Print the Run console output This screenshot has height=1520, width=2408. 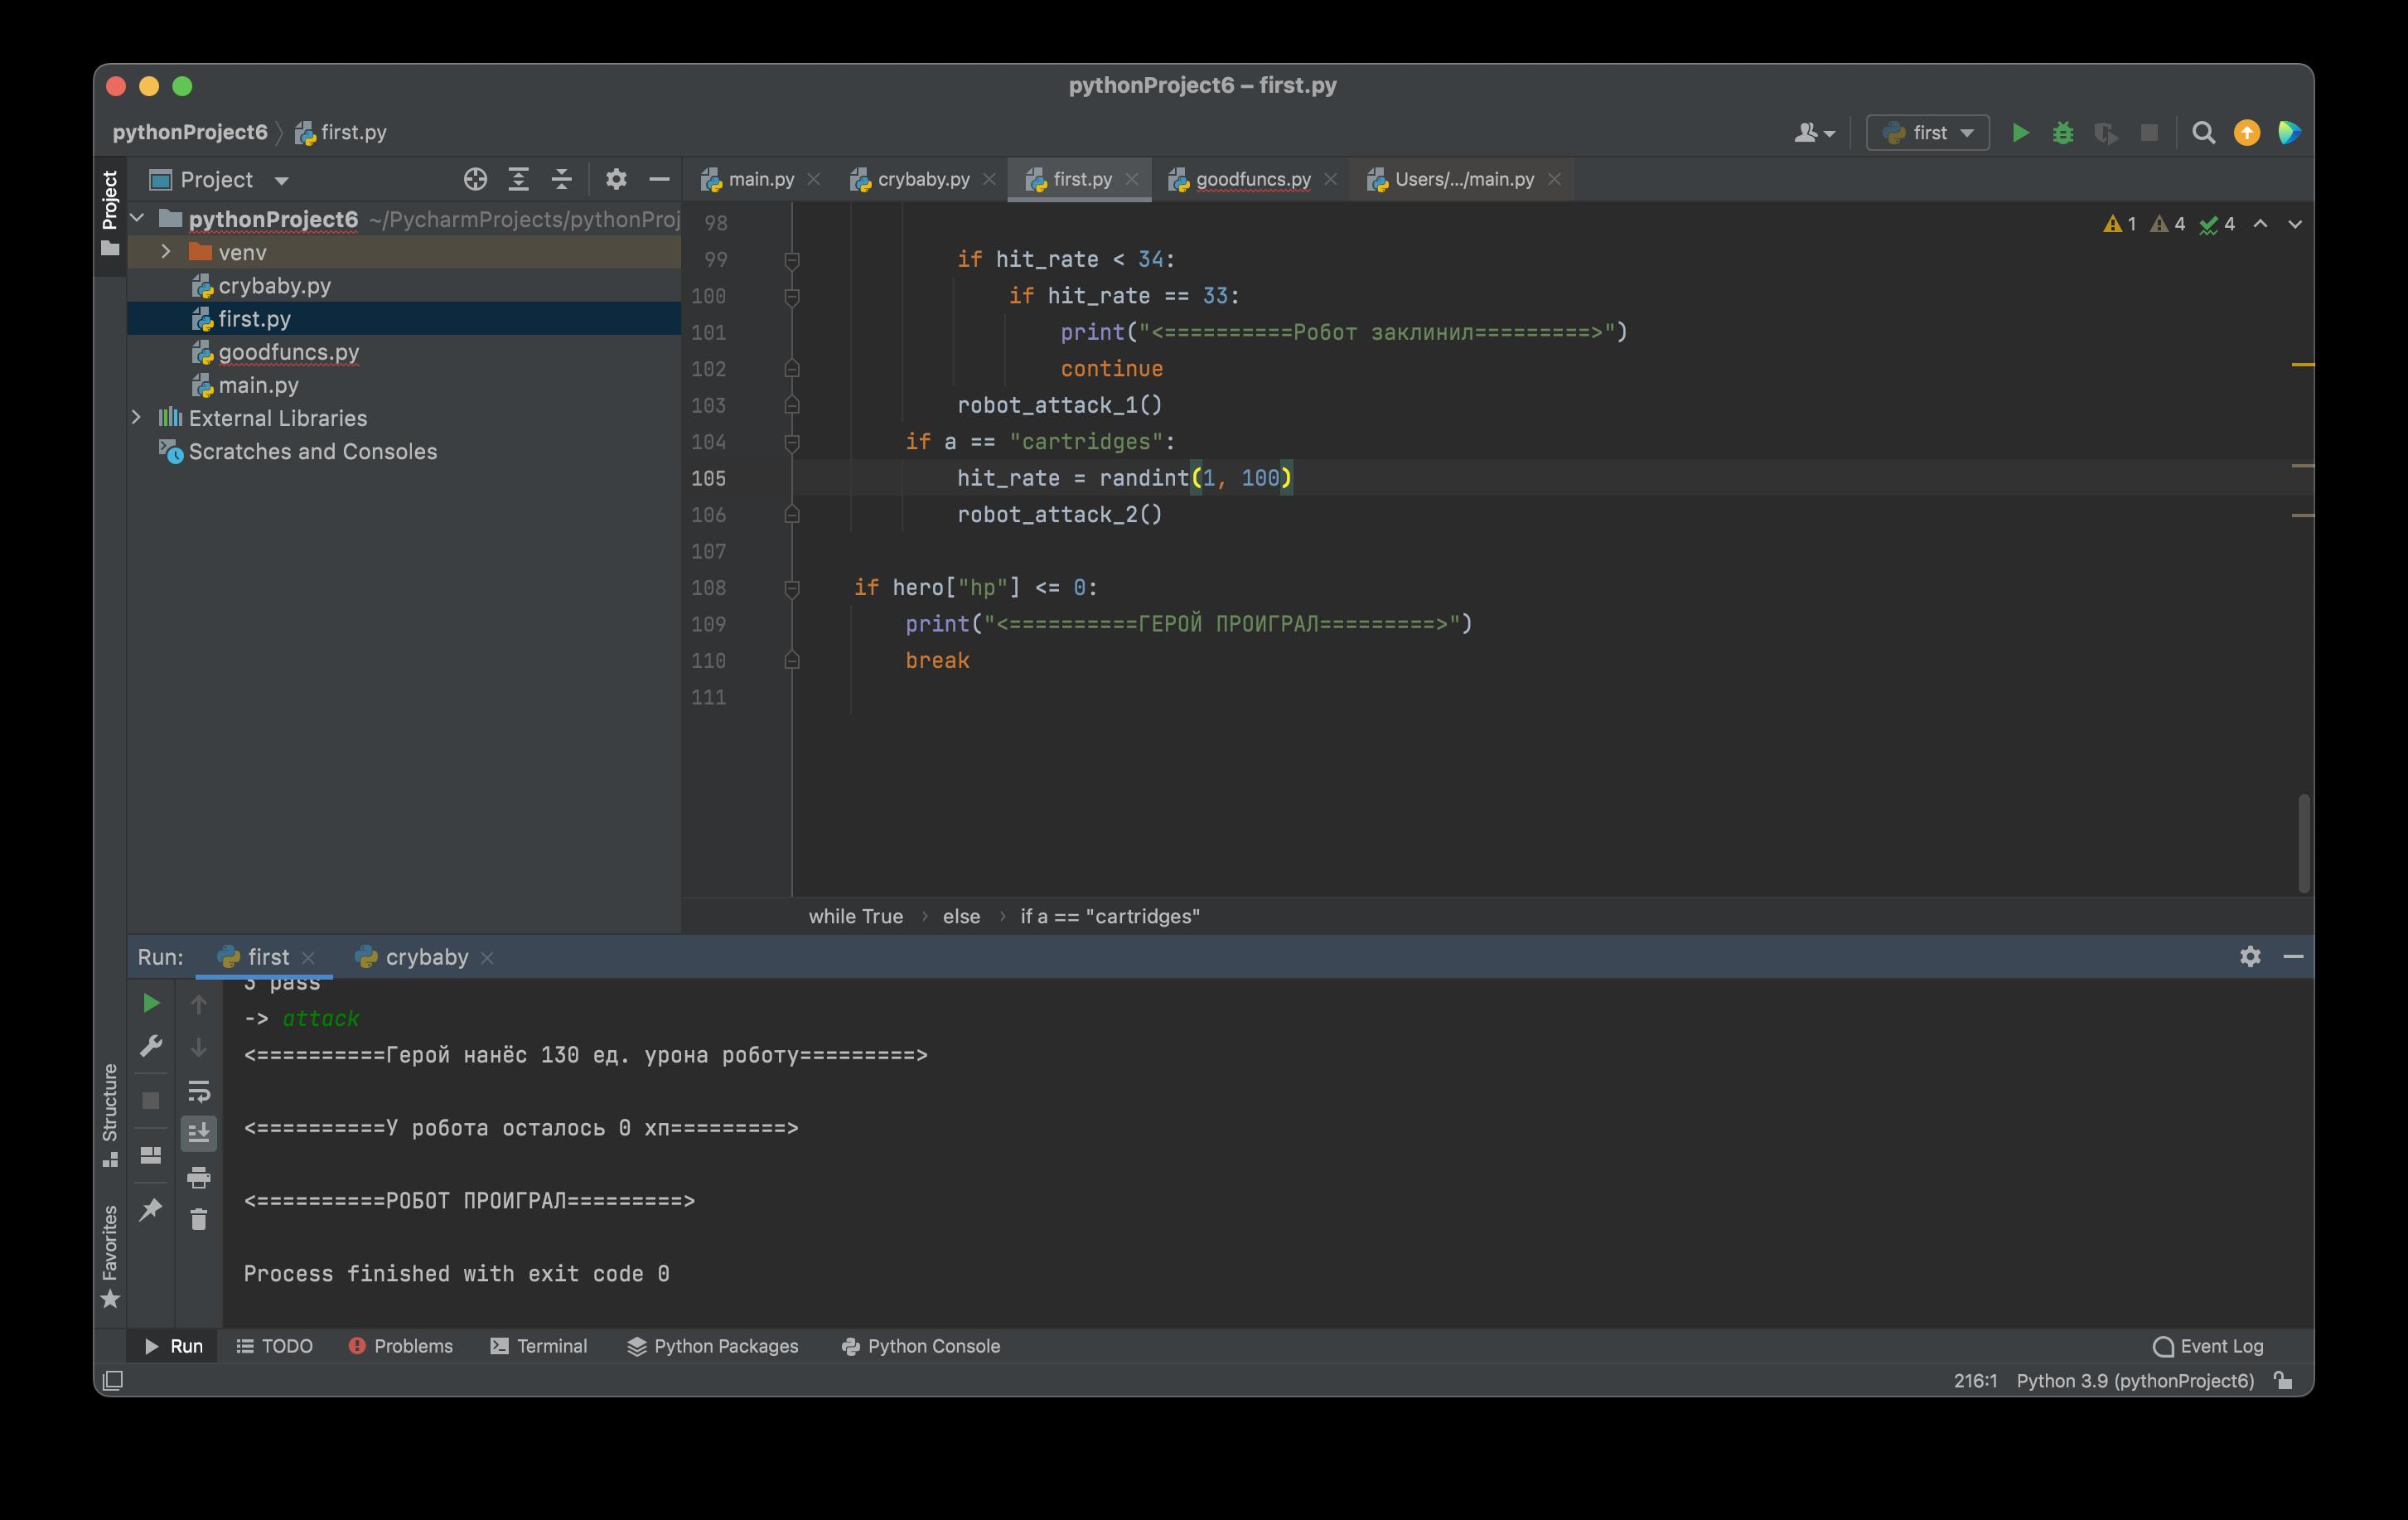tap(198, 1177)
